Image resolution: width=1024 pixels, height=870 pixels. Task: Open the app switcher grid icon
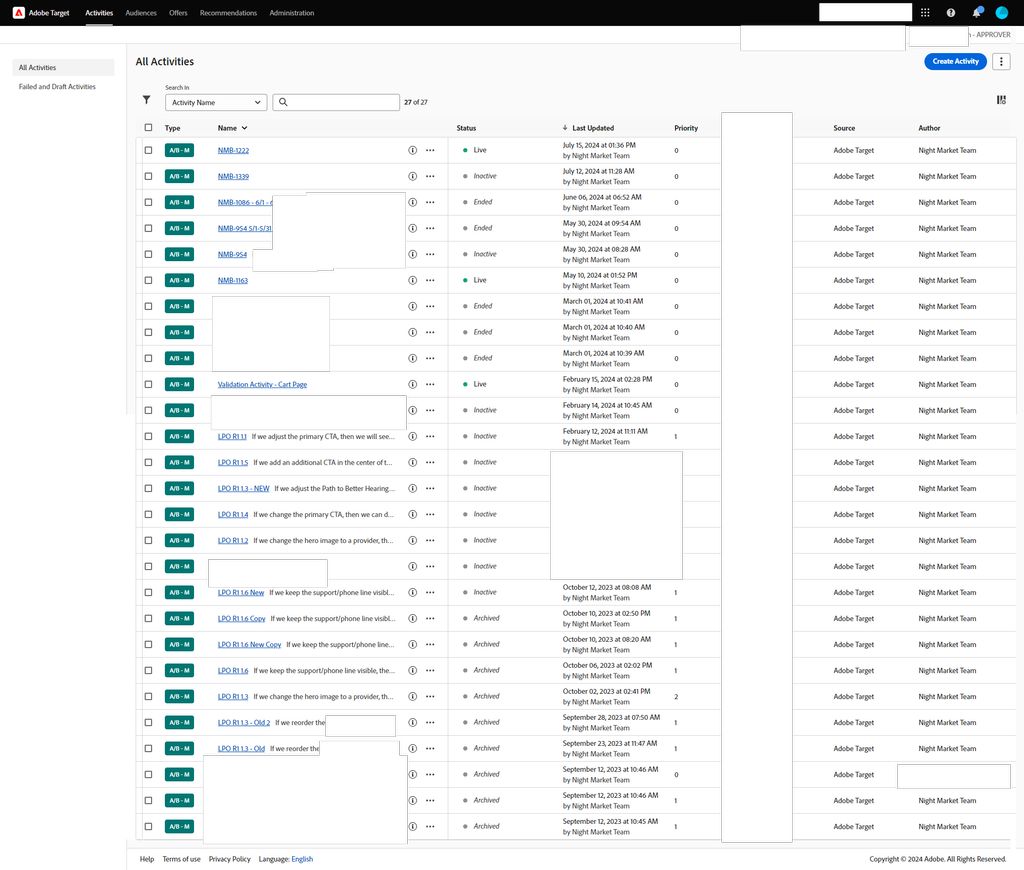tap(925, 13)
